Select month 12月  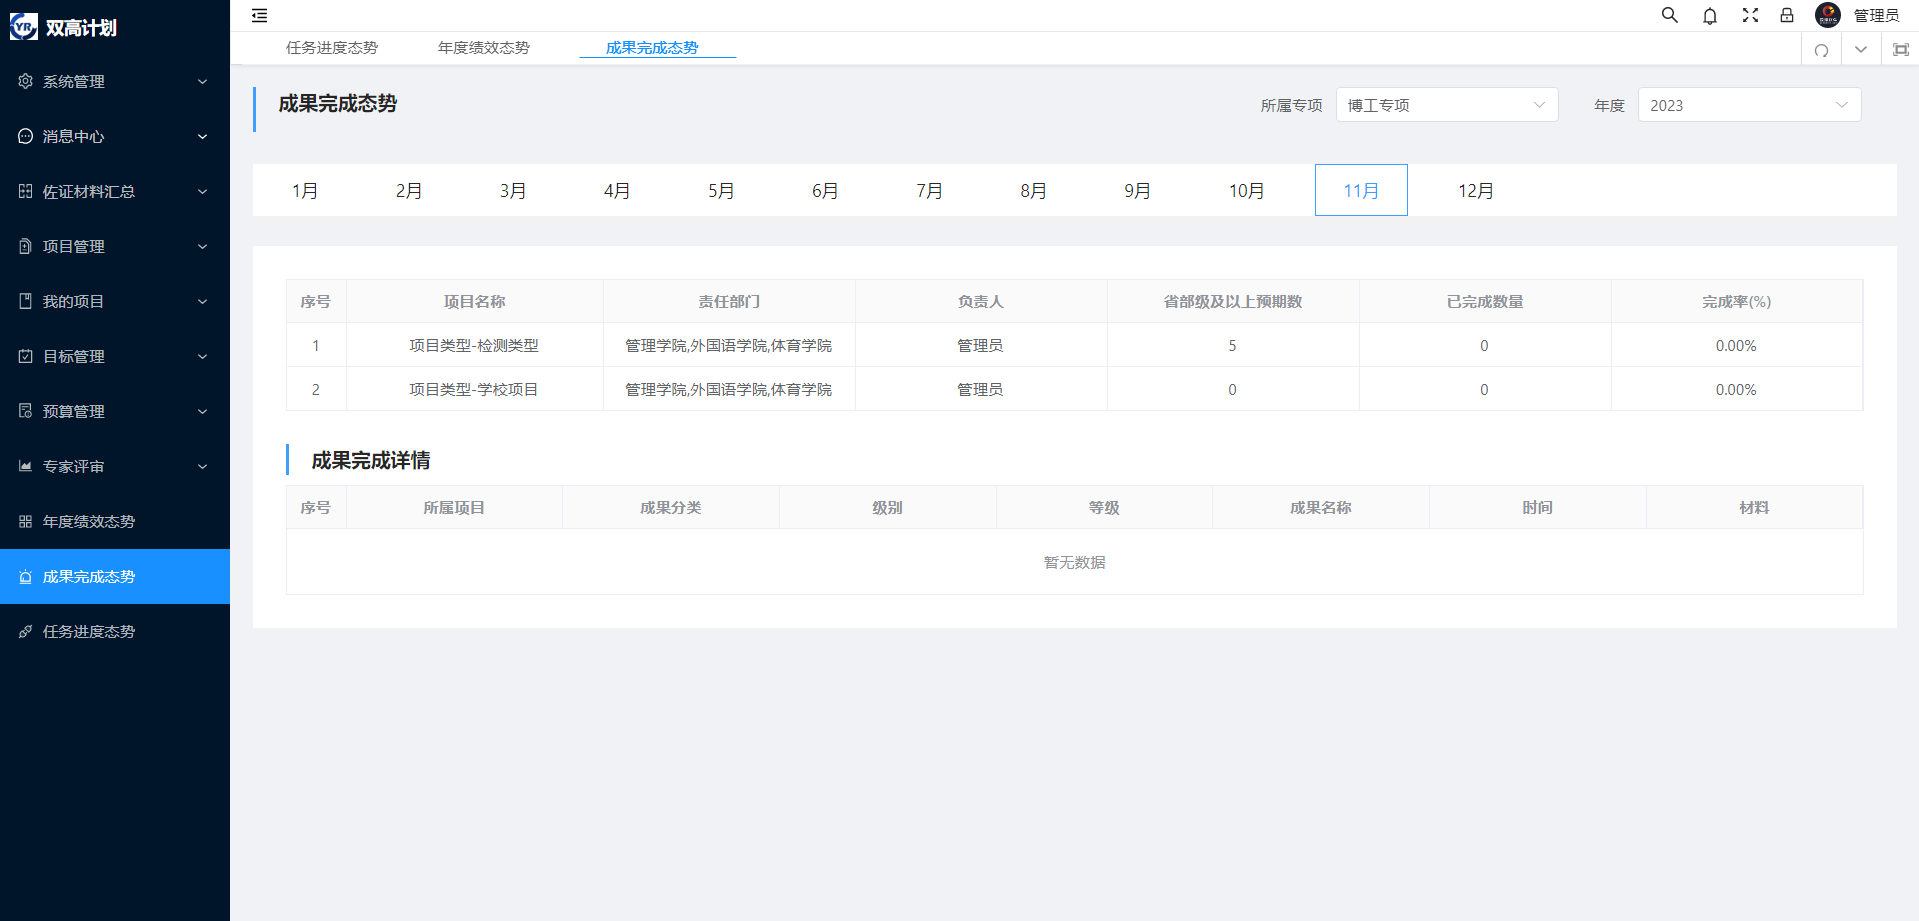point(1475,190)
